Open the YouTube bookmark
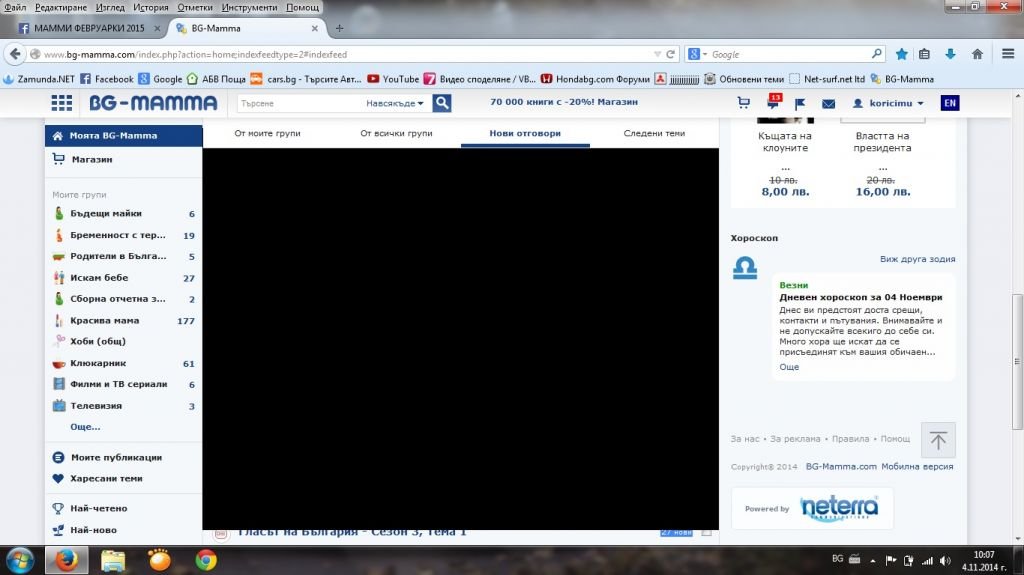The width and height of the screenshot is (1024, 575). point(392,79)
